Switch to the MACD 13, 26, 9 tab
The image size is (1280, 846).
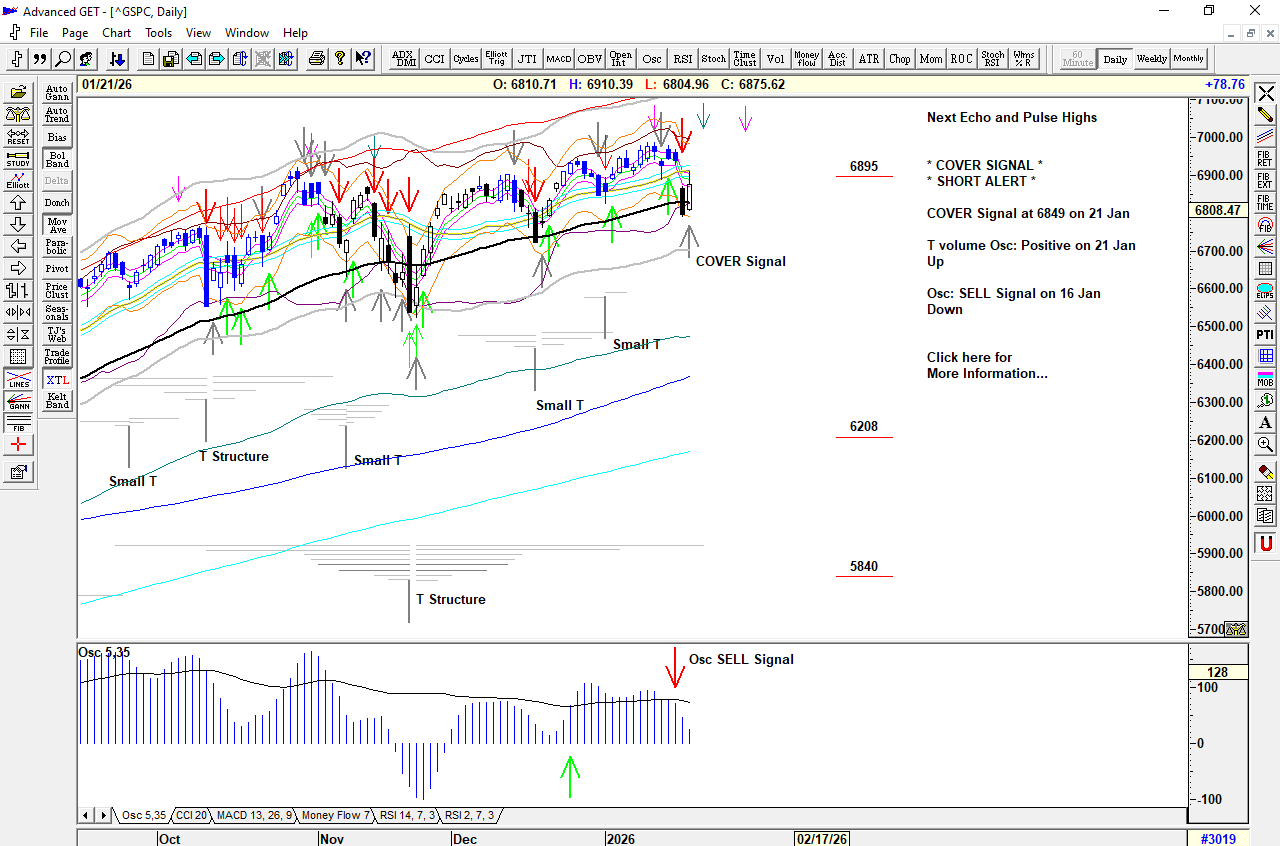[x=254, y=816]
